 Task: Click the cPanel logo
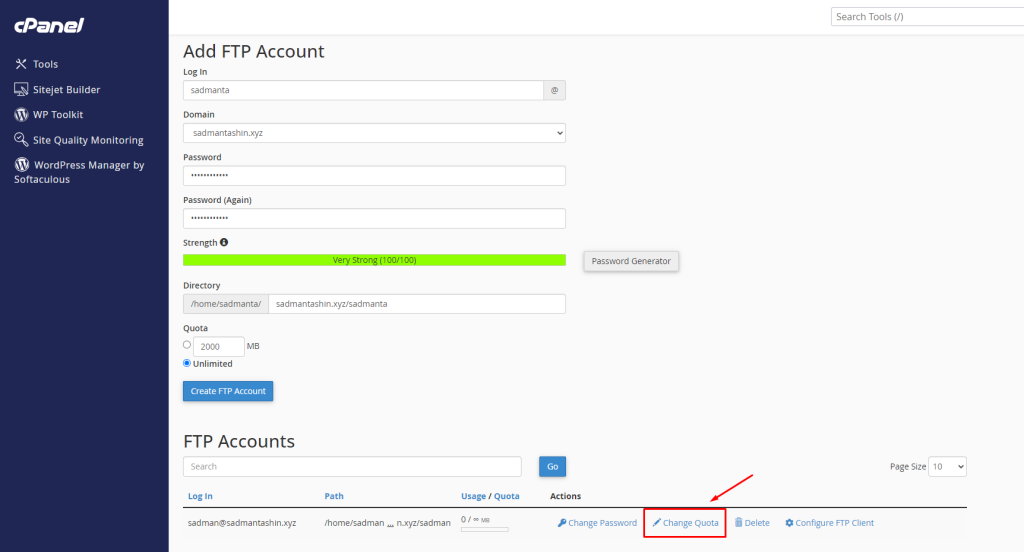click(x=50, y=25)
